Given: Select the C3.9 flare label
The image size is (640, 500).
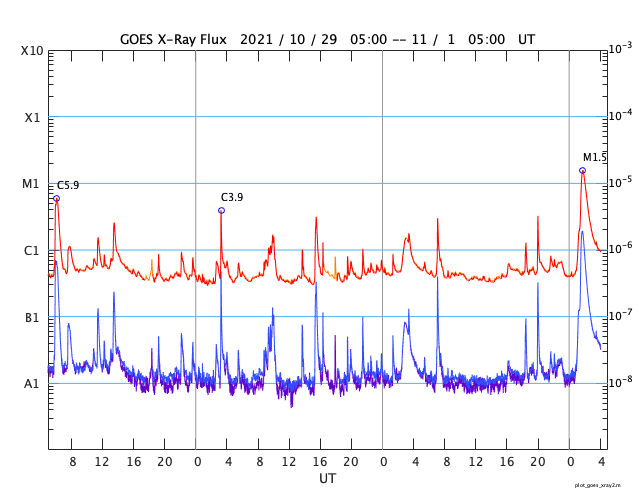Looking at the screenshot, I should click(232, 198).
